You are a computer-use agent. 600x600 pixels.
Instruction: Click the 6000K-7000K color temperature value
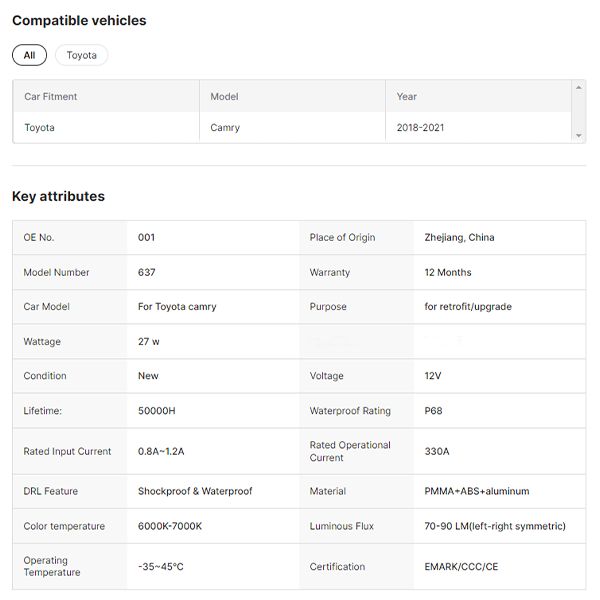[170, 526]
